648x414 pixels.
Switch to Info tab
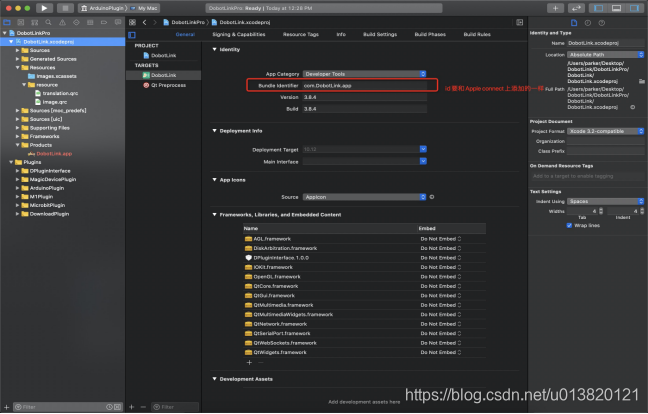point(341,34)
